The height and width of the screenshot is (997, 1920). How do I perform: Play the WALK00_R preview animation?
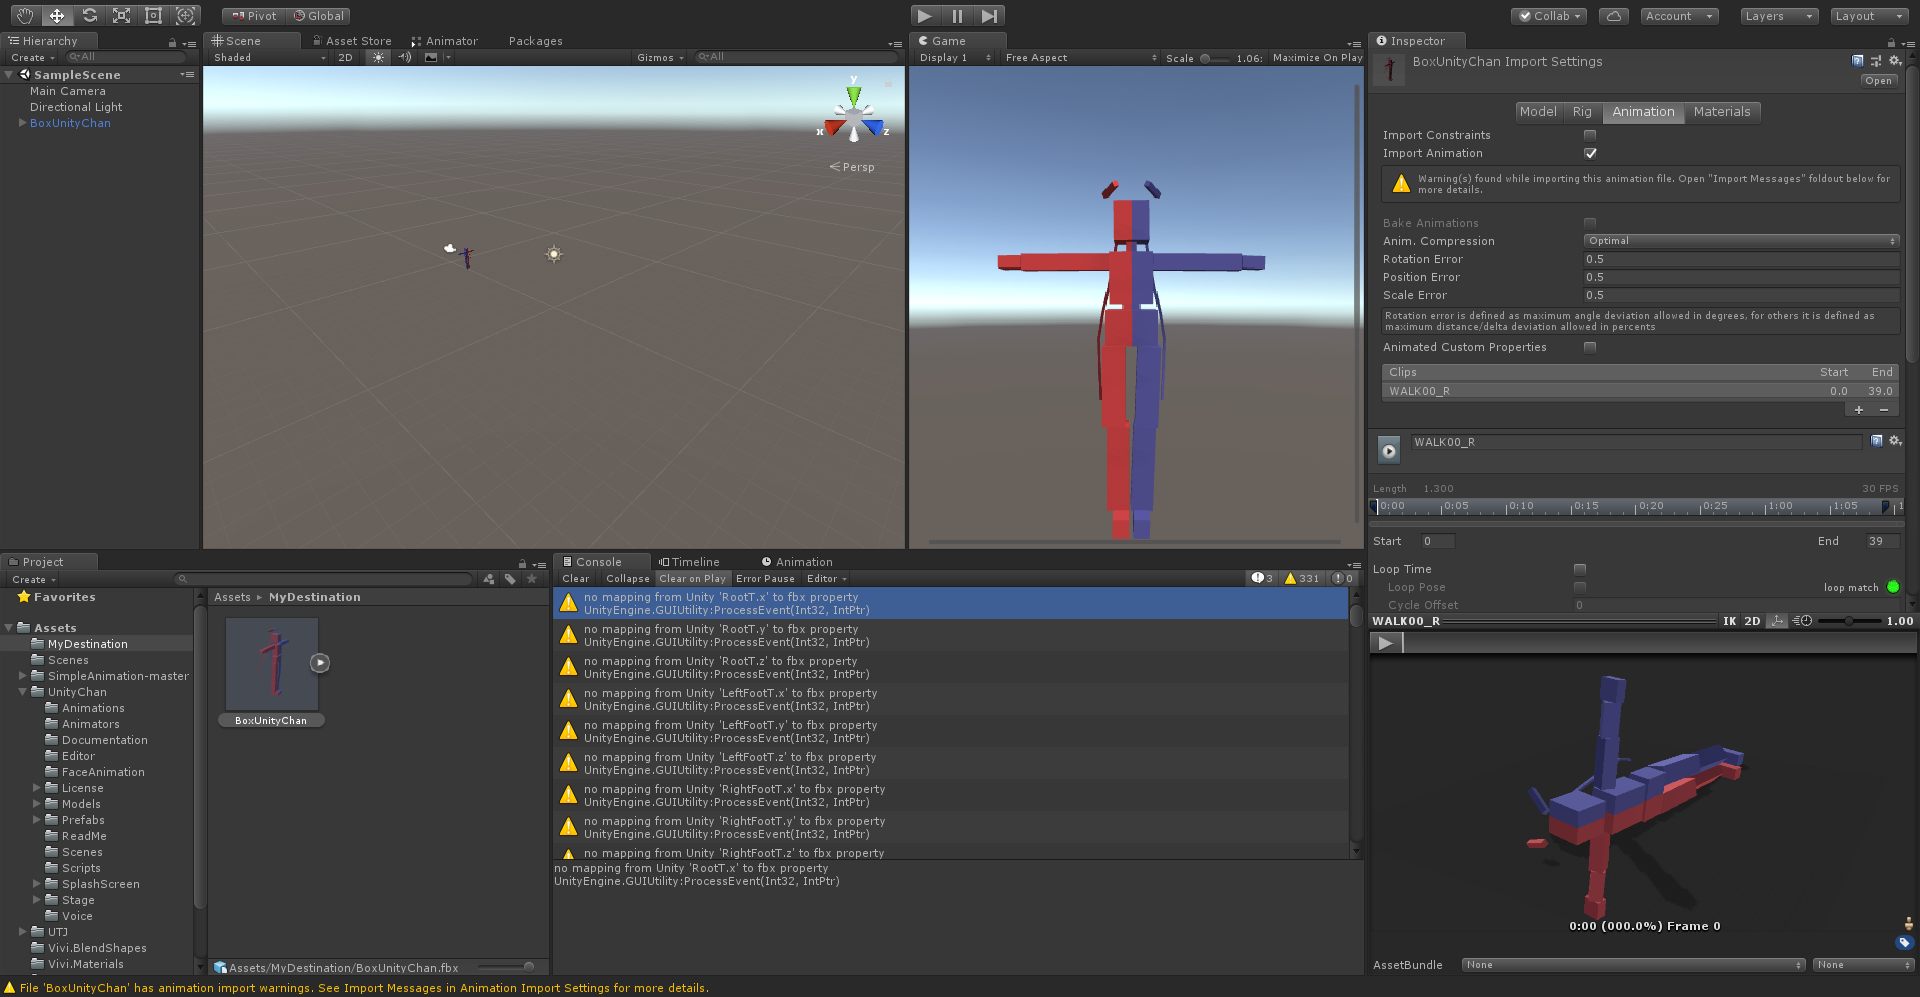[x=1385, y=643]
